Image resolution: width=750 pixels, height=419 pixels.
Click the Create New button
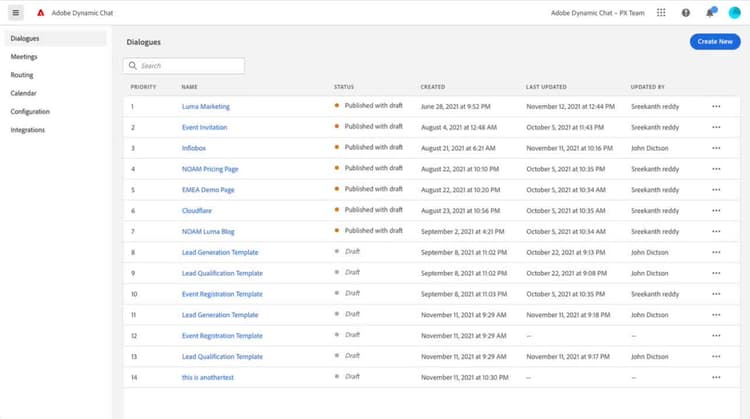tap(715, 41)
